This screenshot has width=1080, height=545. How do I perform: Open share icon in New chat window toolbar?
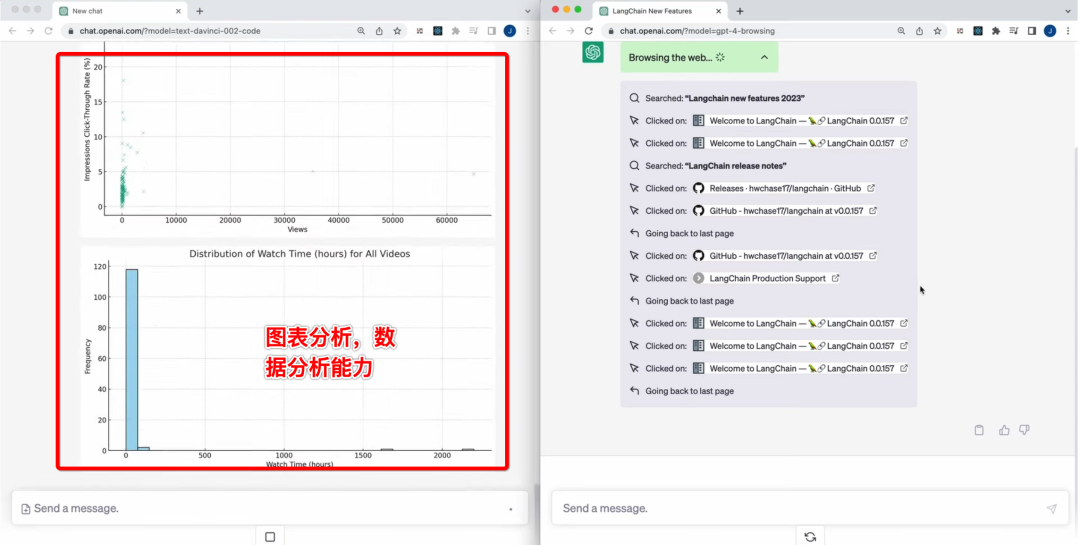(x=380, y=31)
